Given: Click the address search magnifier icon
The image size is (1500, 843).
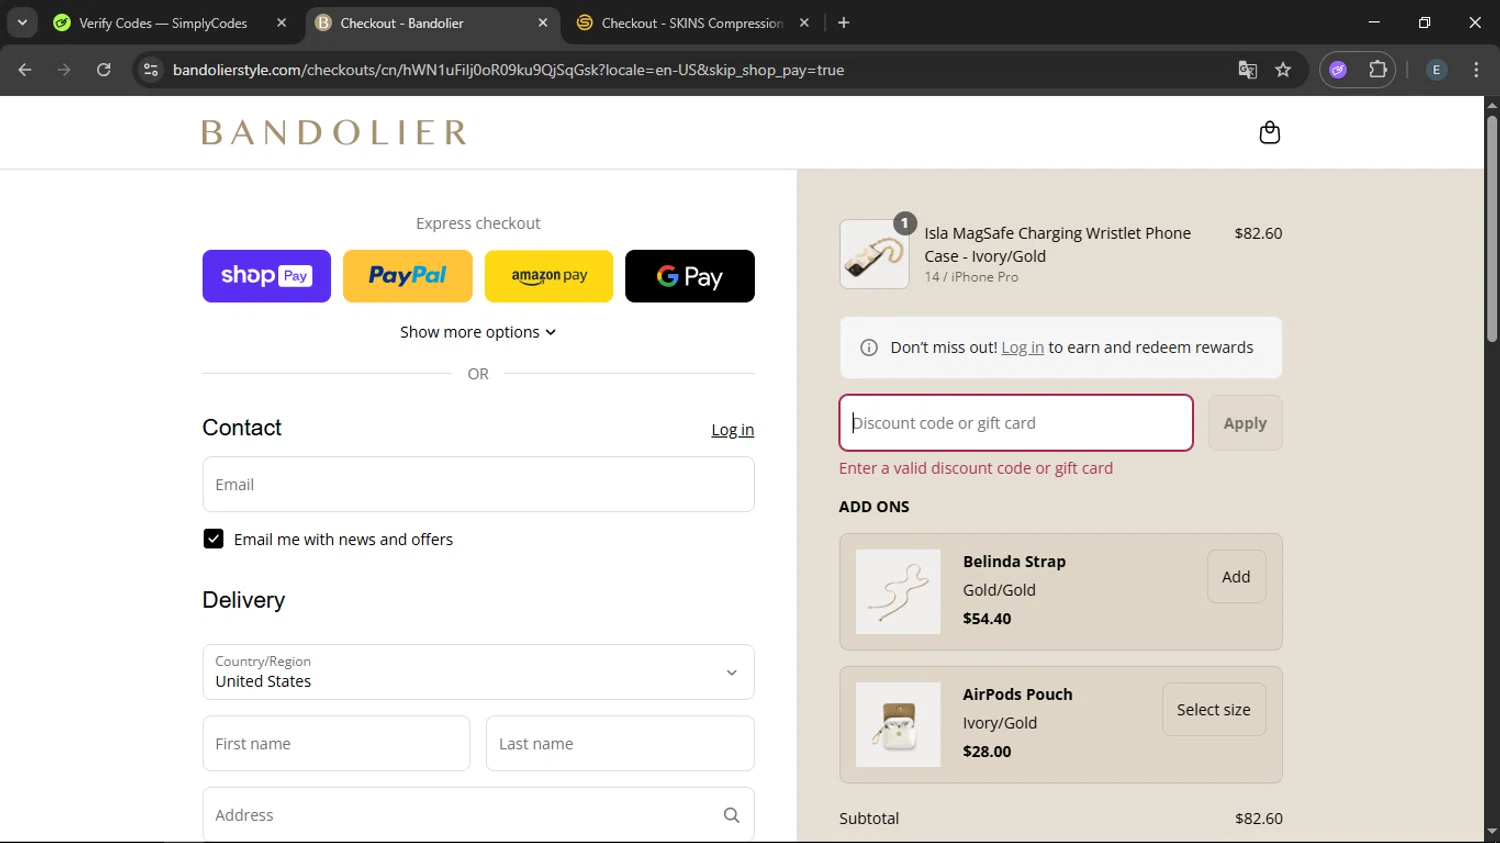Looking at the screenshot, I should point(731,815).
